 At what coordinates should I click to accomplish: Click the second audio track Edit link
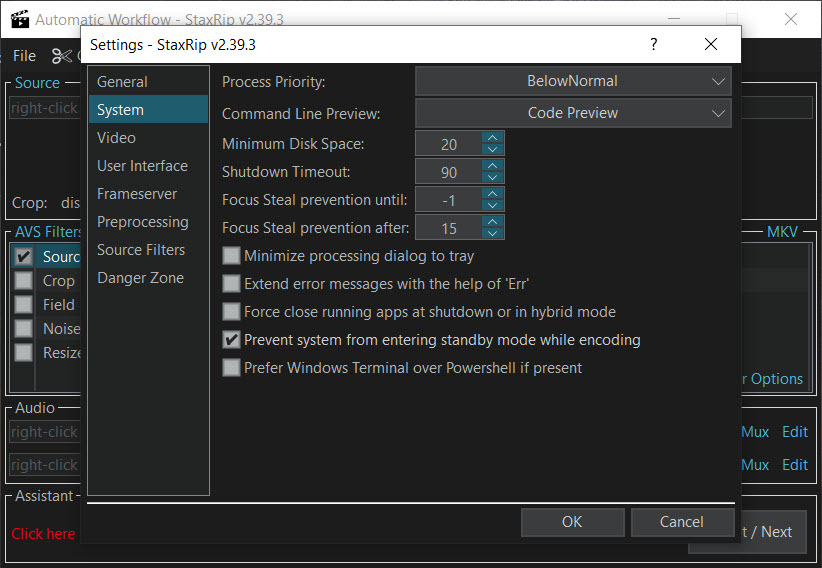click(x=795, y=465)
